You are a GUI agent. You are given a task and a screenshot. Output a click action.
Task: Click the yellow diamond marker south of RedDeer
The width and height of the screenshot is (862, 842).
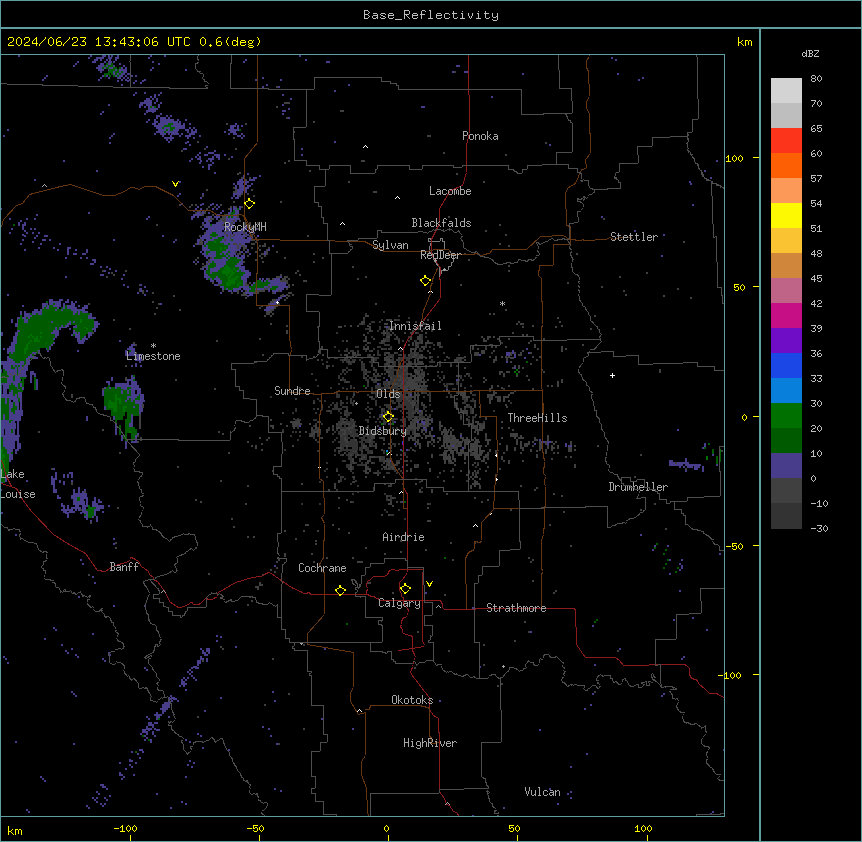426,281
